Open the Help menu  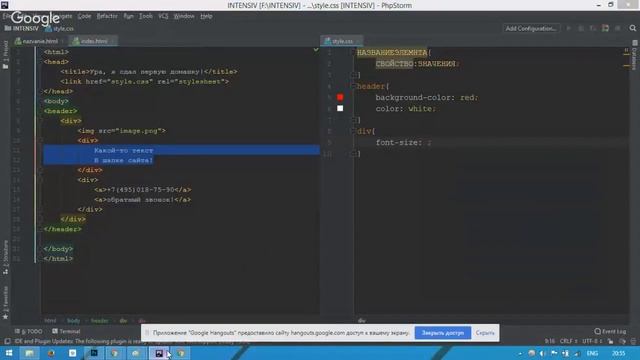[206, 16]
